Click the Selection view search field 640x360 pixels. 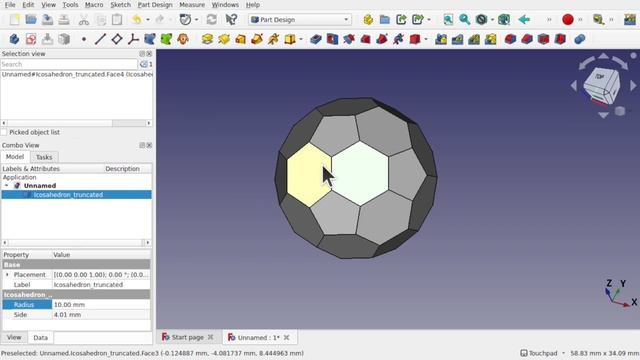pos(69,64)
